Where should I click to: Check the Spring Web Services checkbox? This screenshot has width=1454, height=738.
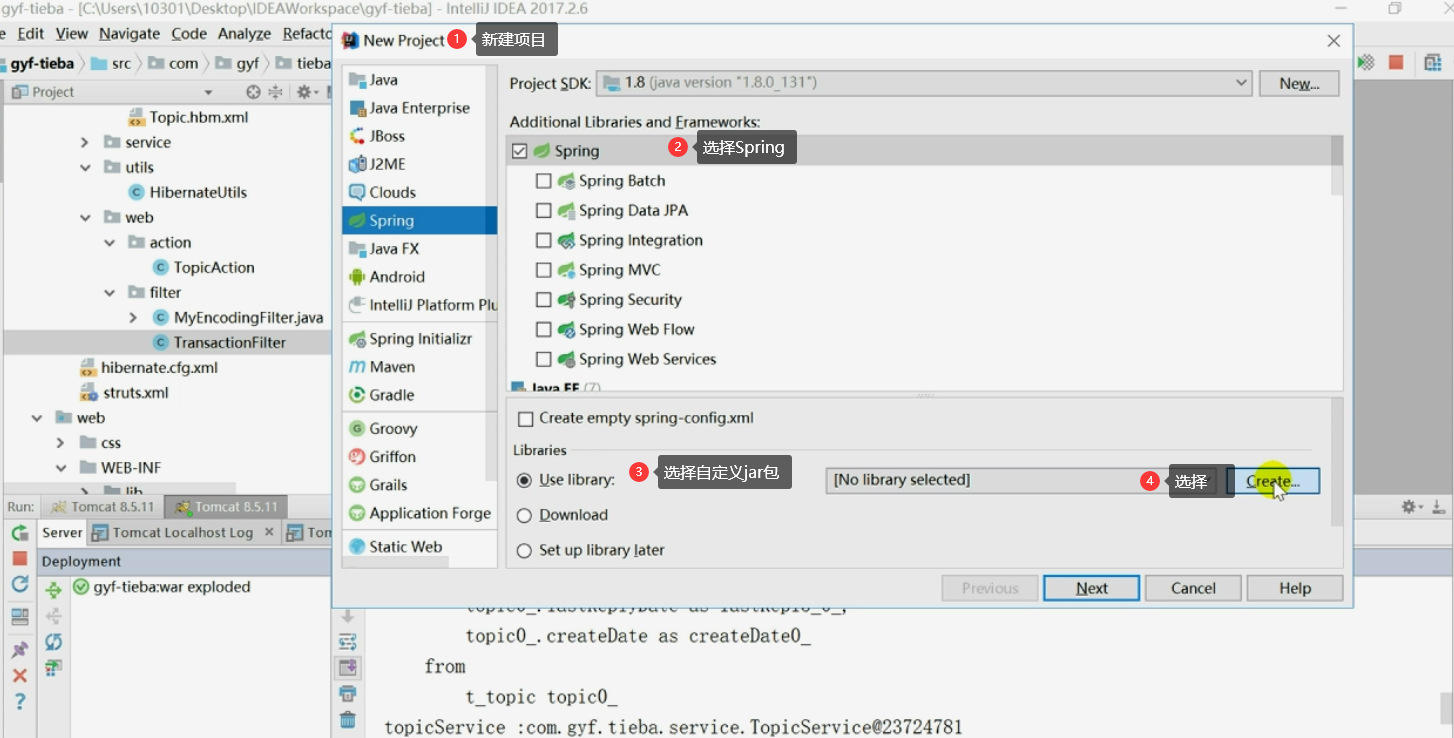[x=544, y=359]
